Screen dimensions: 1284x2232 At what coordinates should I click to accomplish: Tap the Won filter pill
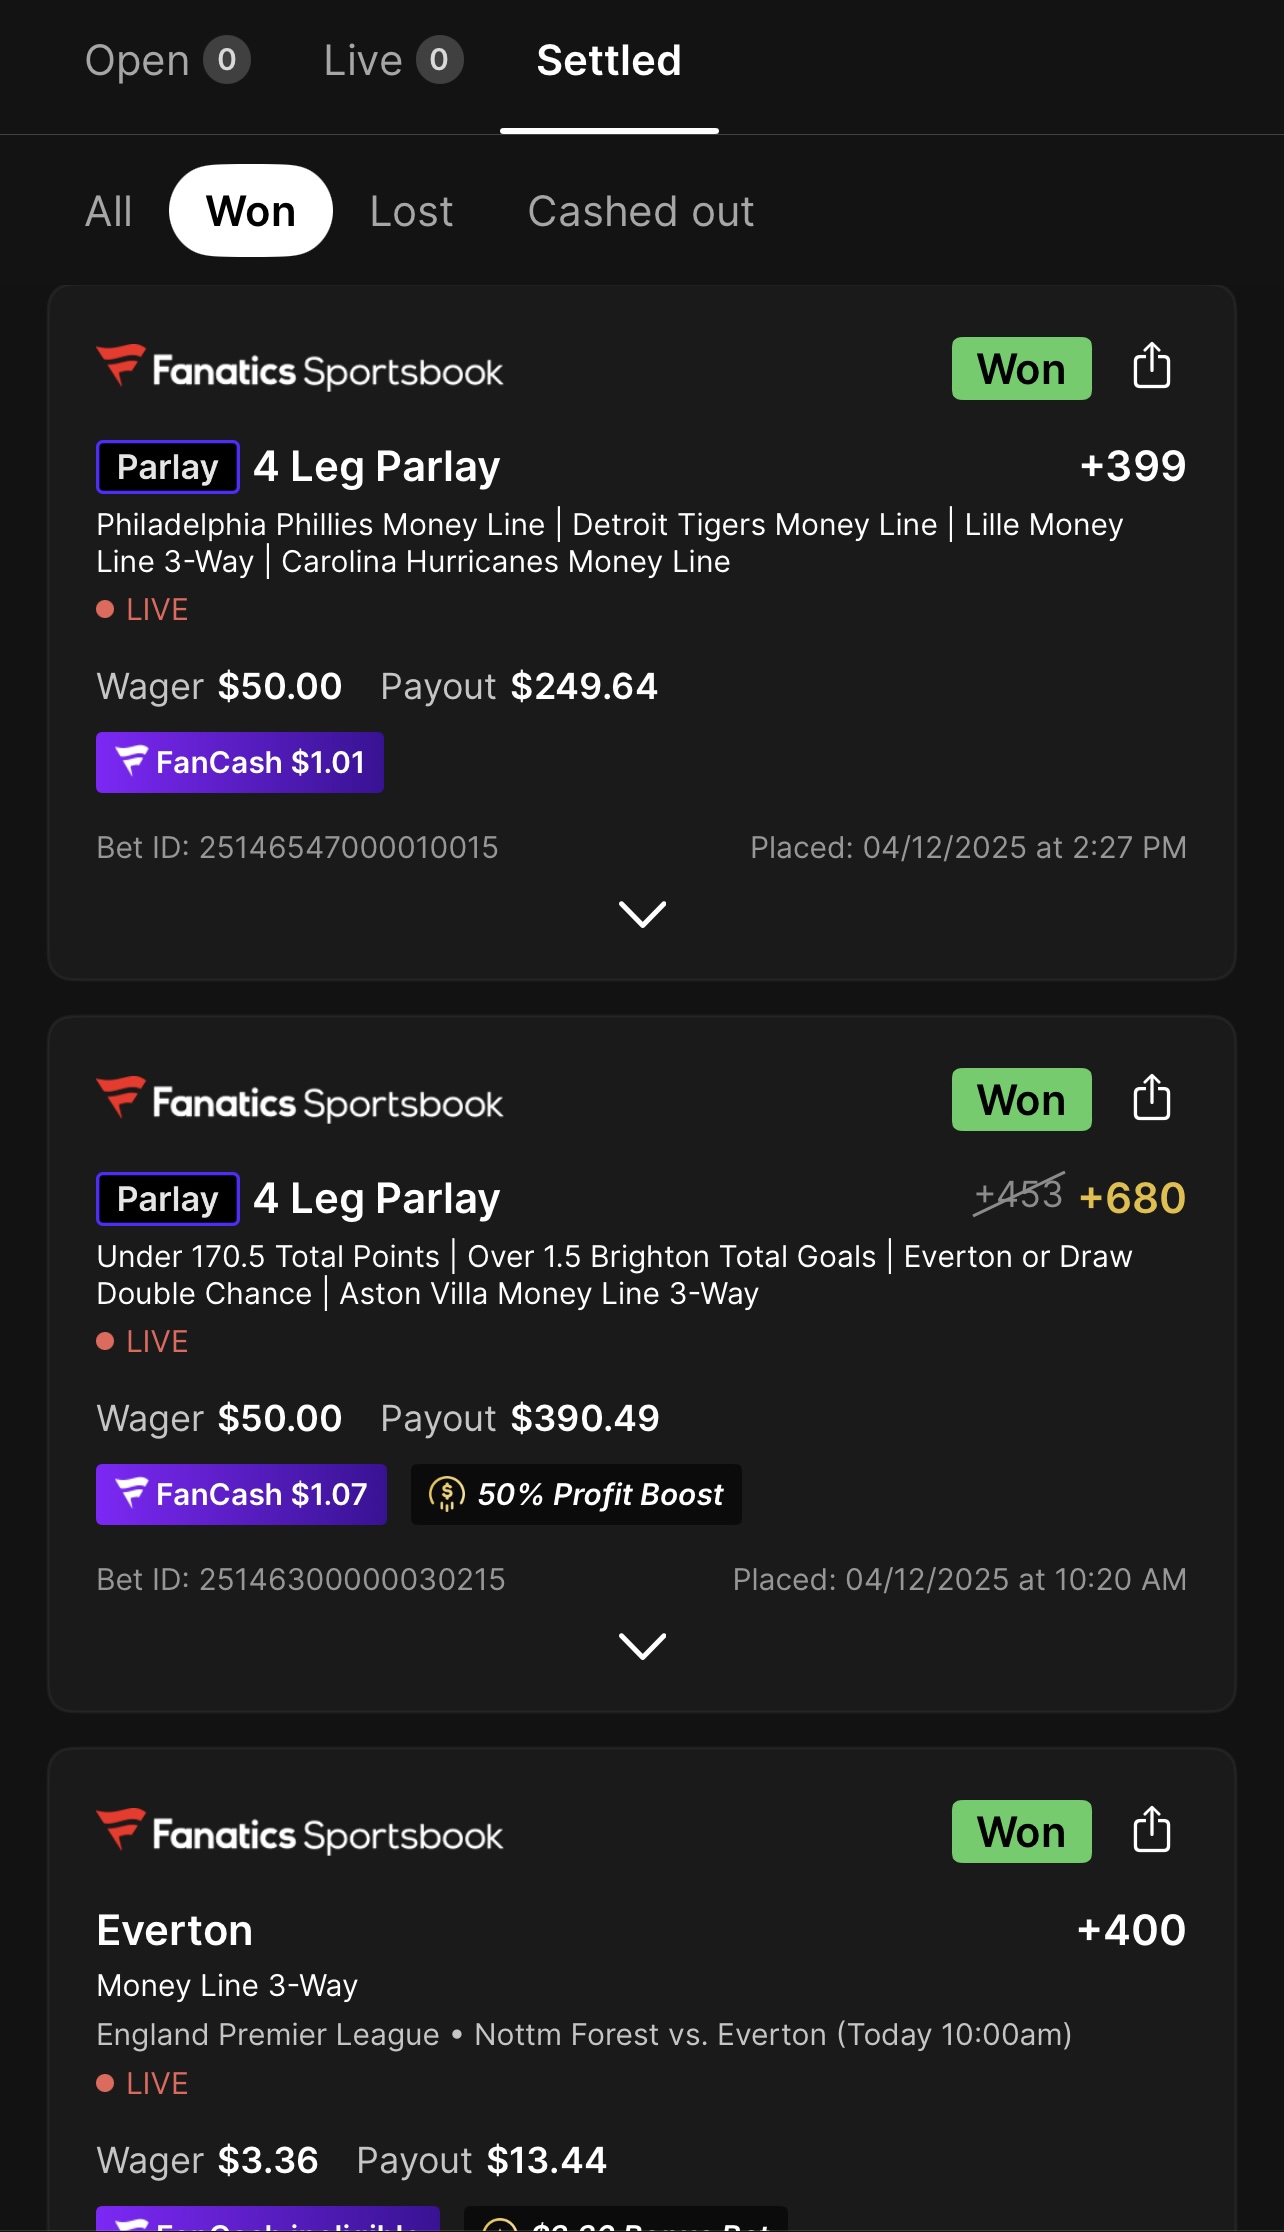point(250,211)
